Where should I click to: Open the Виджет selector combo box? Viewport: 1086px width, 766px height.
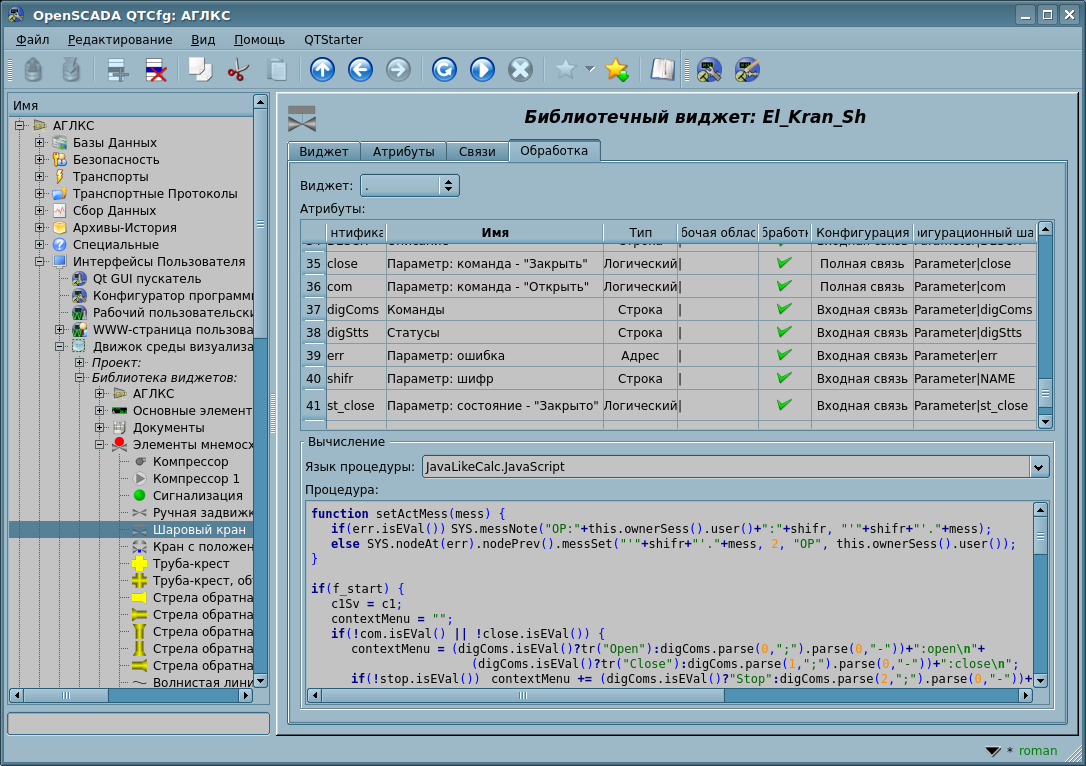coord(409,185)
